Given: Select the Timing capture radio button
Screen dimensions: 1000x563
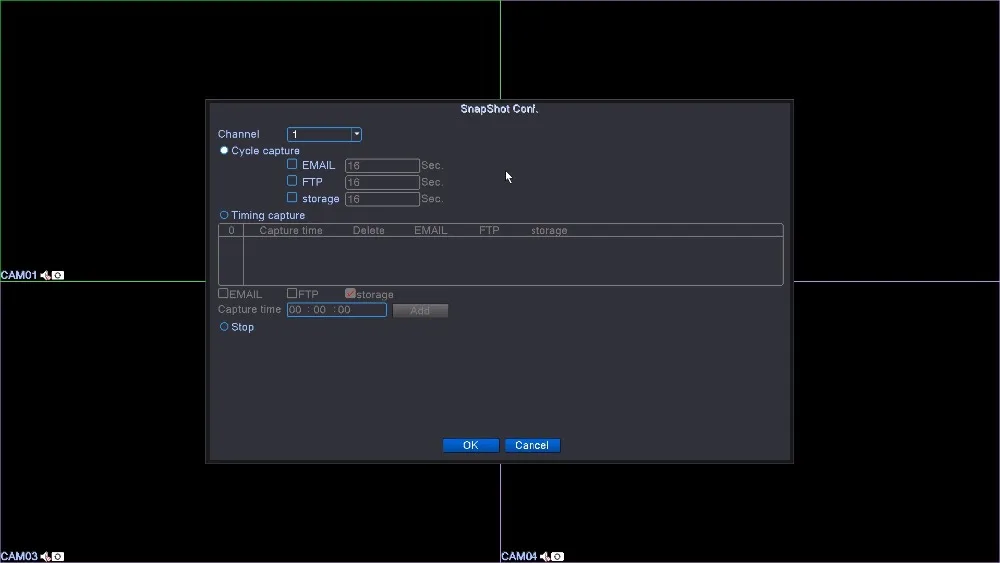Looking at the screenshot, I should click(x=224, y=215).
